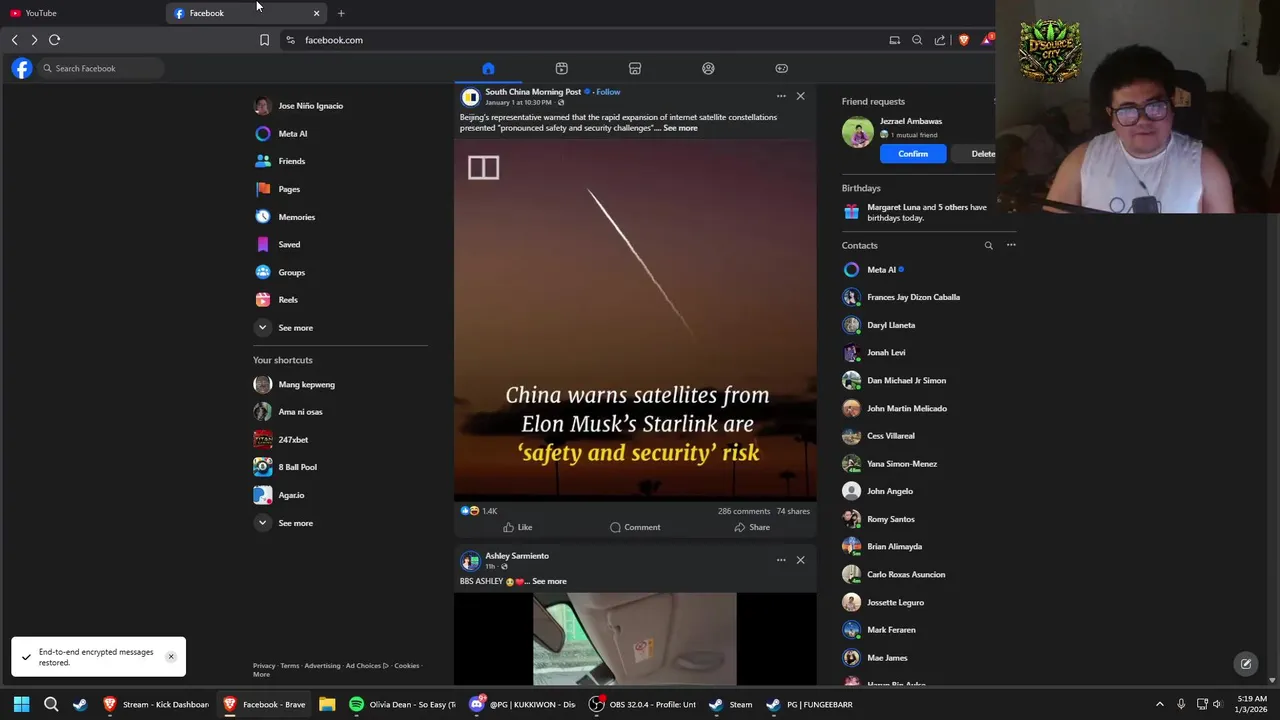Open options menu on Ashley Sarmiento post
This screenshot has width=1280, height=720.
781,560
